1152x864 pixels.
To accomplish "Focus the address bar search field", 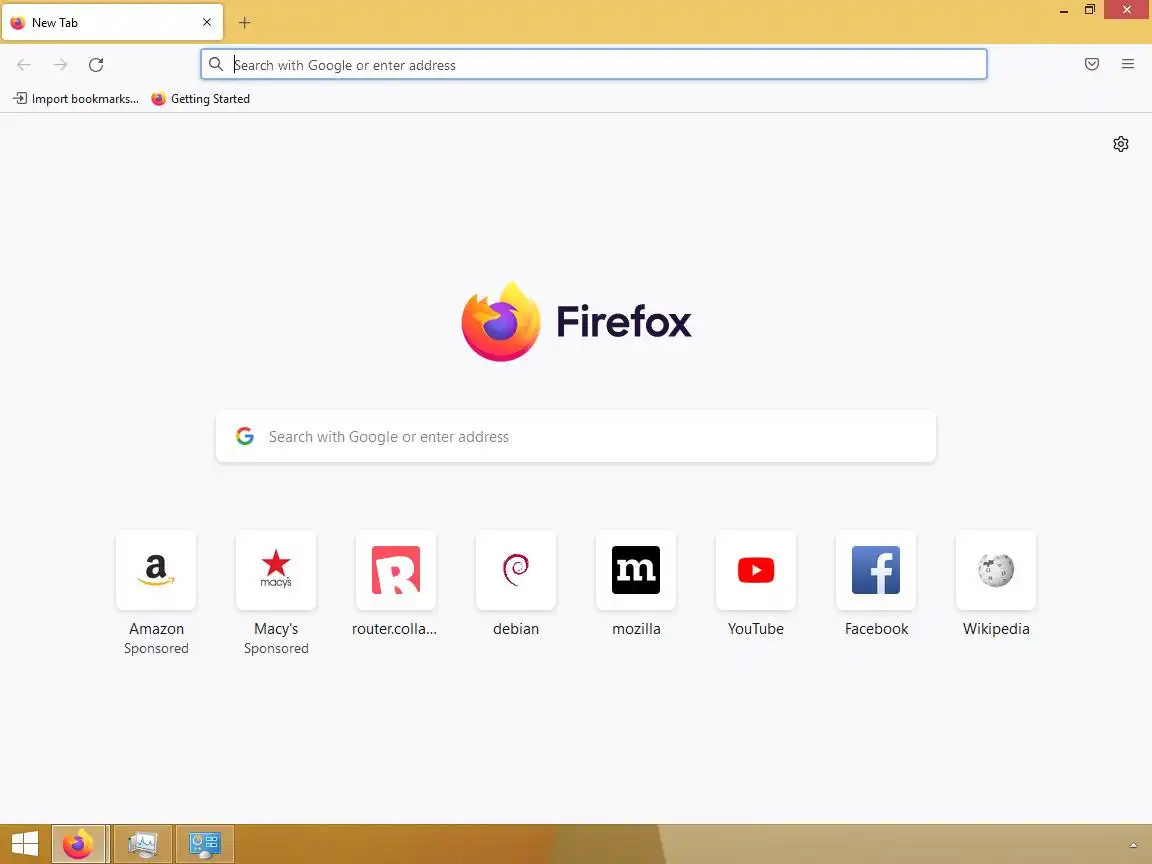I will pyautogui.click(x=594, y=65).
